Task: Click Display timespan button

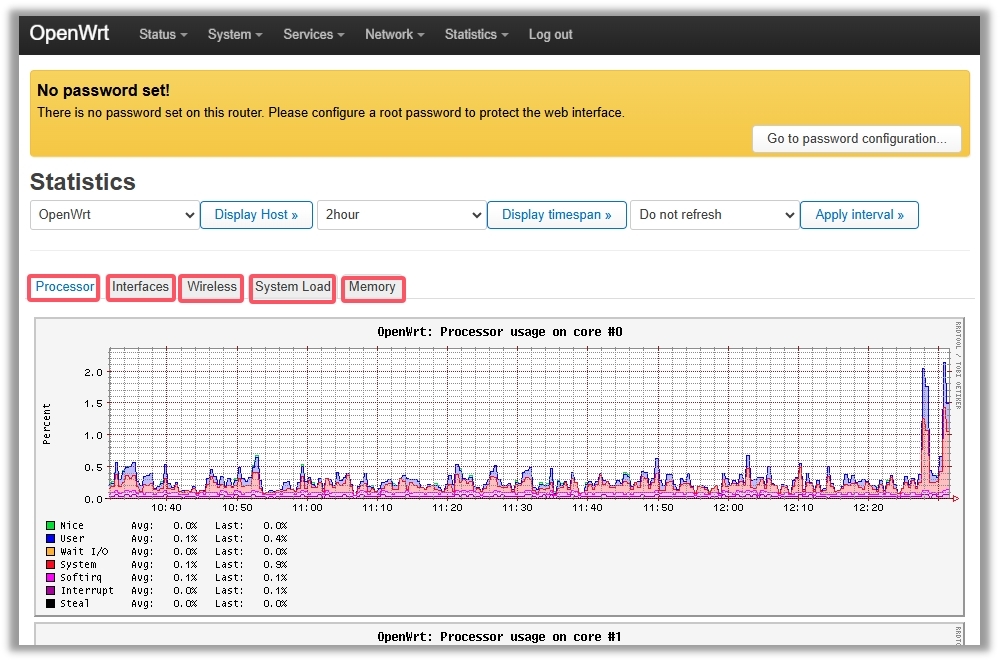Action: 556,215
